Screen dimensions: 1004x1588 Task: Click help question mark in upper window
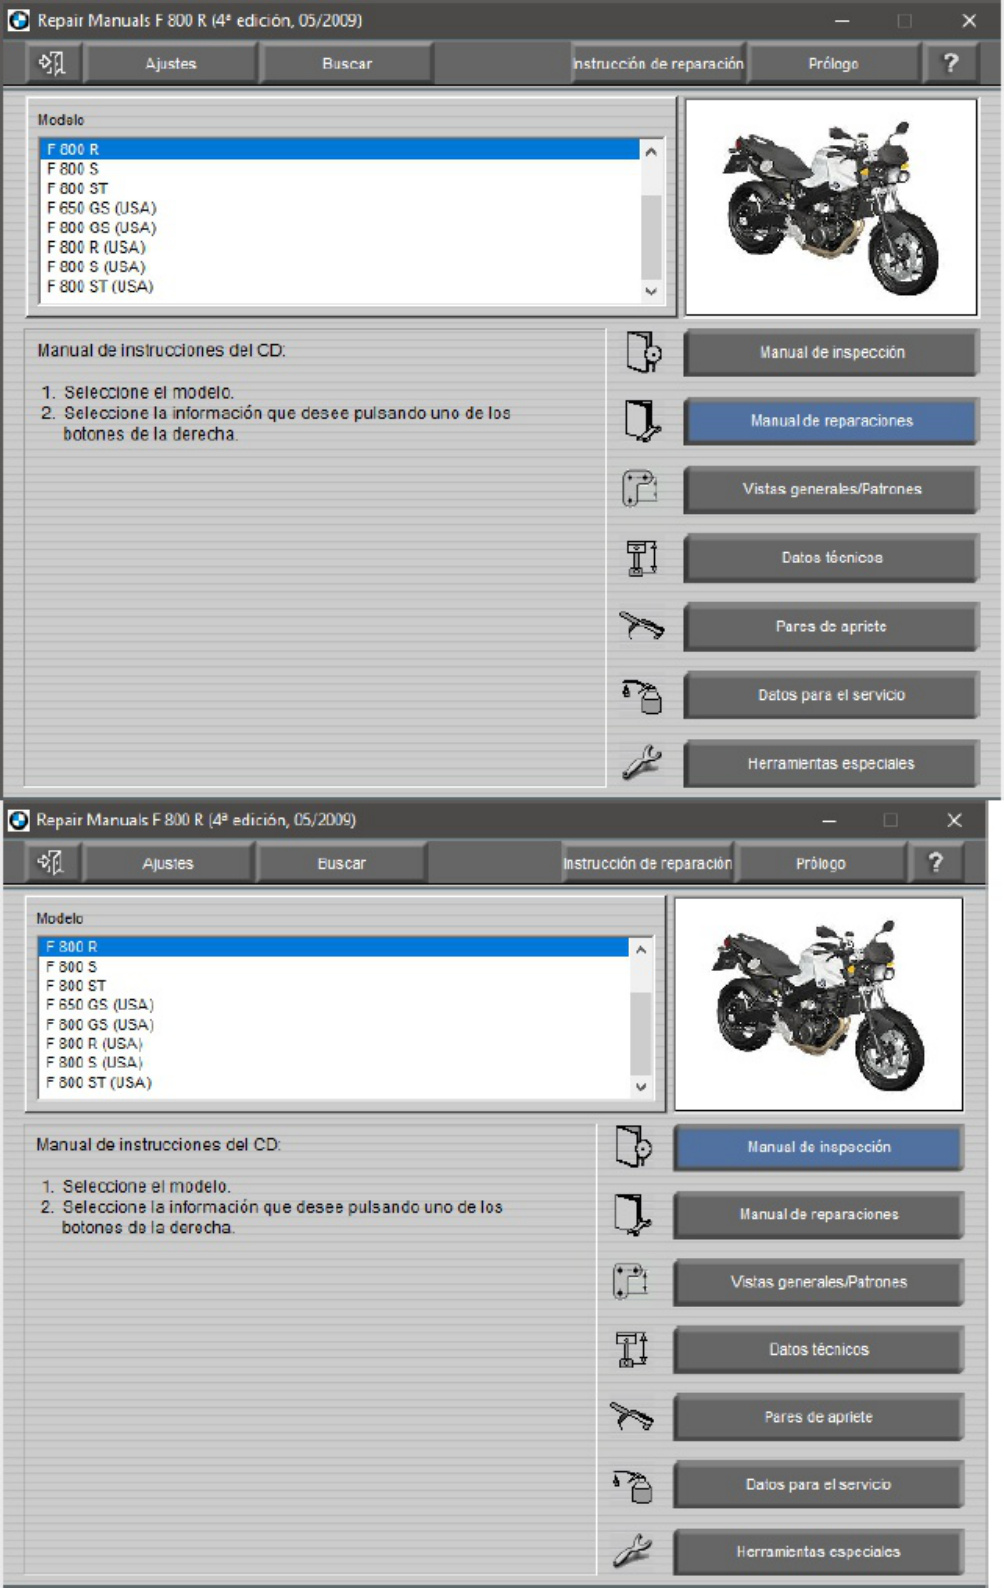click(951, 63)
